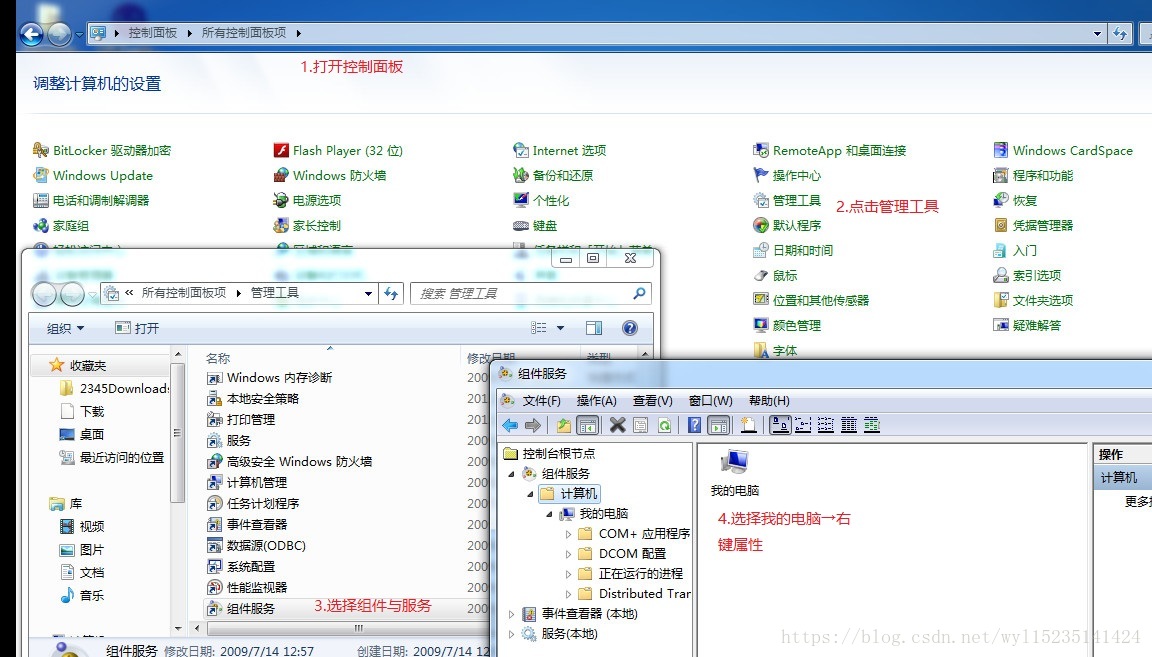
Task: Click the Properties icon in Component Services toolbar
Action: click(641, 425)
